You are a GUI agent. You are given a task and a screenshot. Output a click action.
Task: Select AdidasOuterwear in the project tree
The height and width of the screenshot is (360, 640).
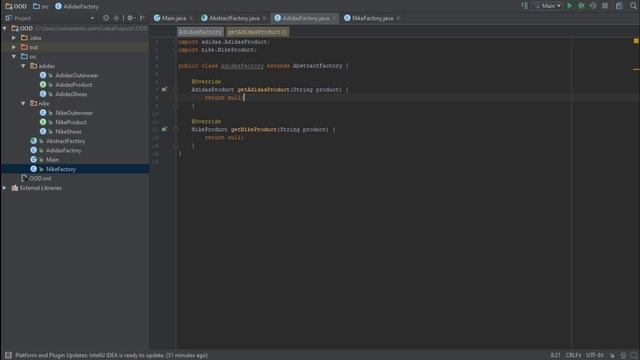(x=77, y=75)
